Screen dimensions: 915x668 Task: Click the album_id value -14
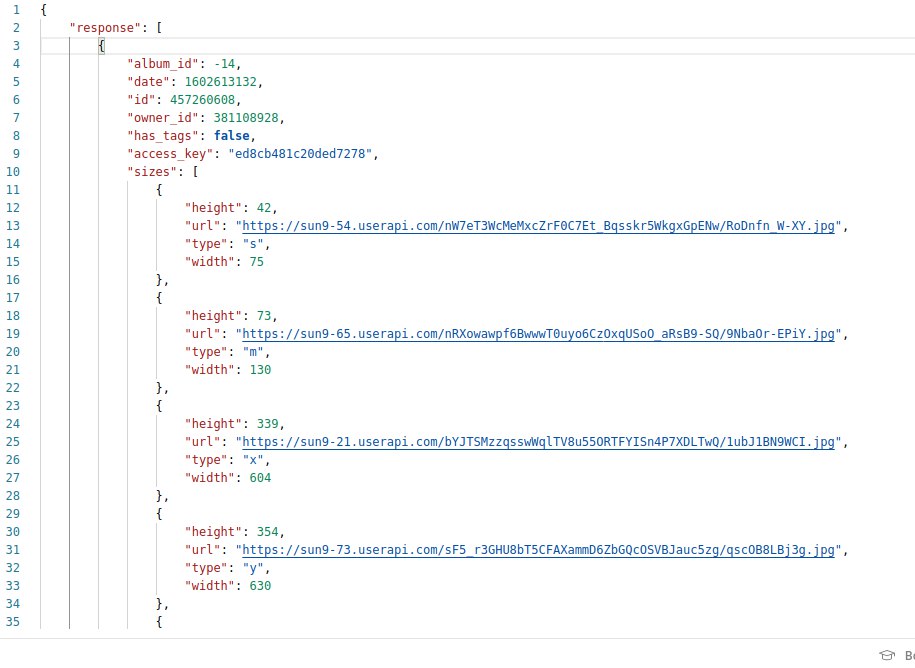pyautogui.click(x=224, y=64)
